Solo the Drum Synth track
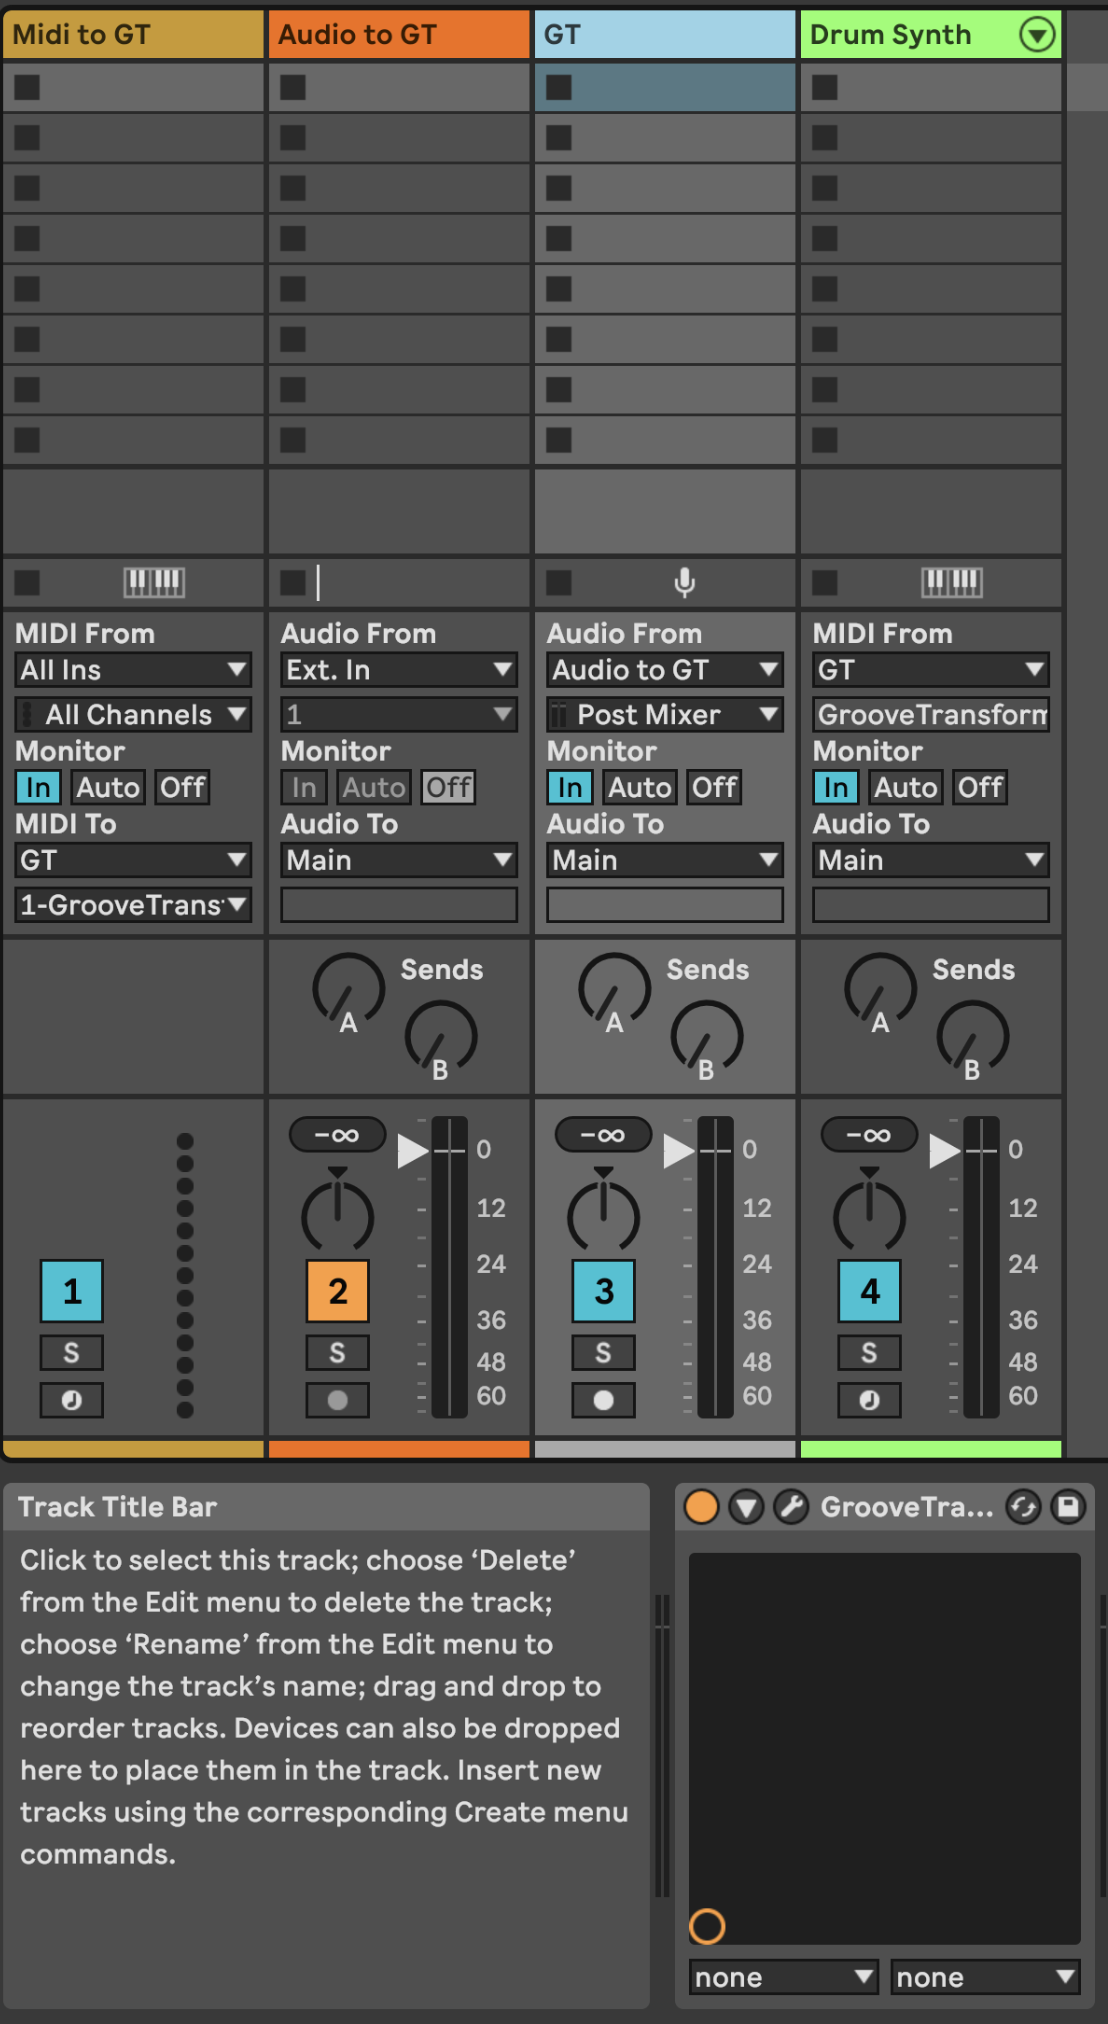 (x=869, y=1353)
